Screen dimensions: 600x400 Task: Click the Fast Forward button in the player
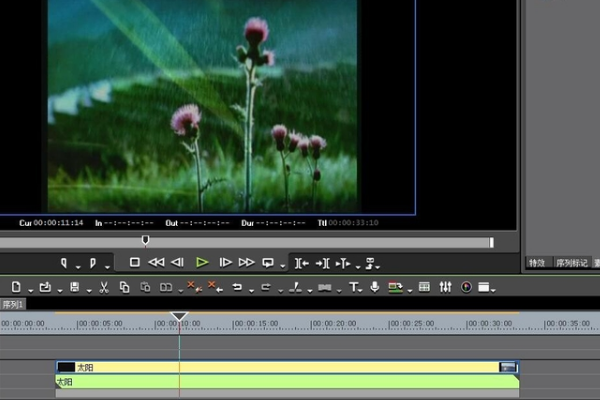click(246, 263)
